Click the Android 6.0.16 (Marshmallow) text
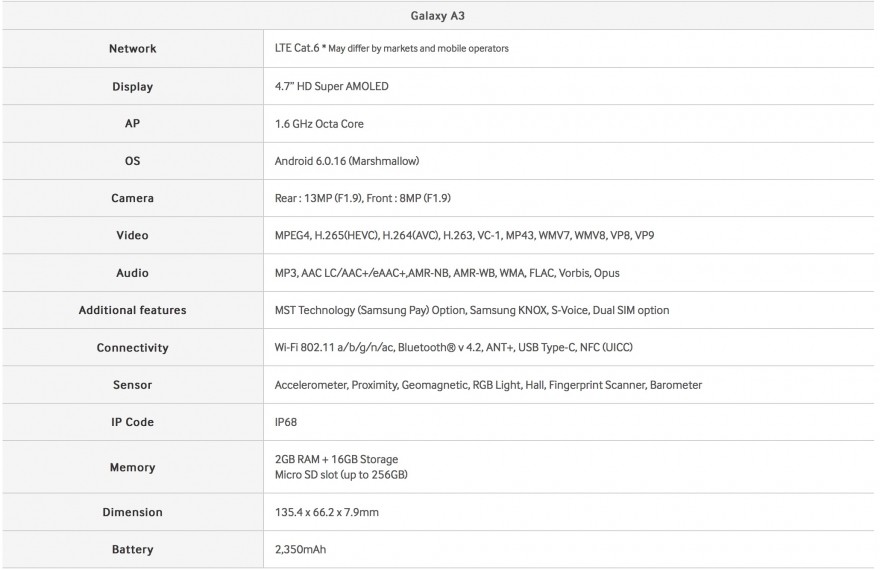Screen dimensions: 880x570 tap(346, 161)
